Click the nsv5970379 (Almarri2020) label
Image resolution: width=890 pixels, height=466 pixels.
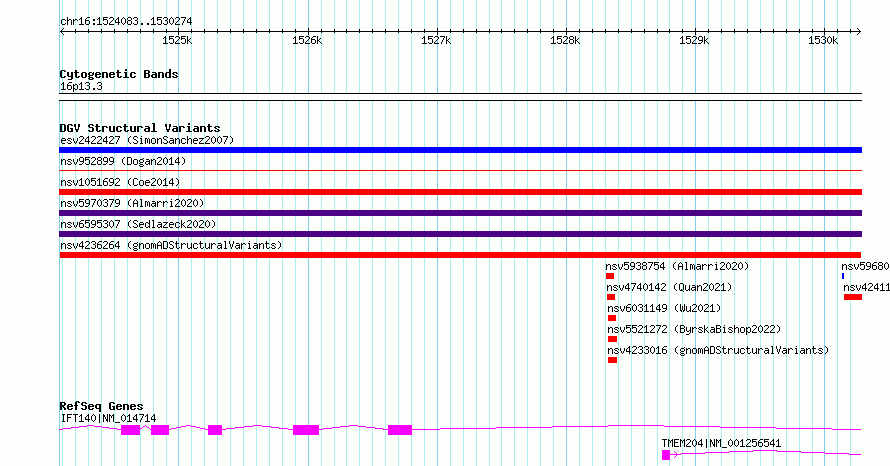coord(132,203)
